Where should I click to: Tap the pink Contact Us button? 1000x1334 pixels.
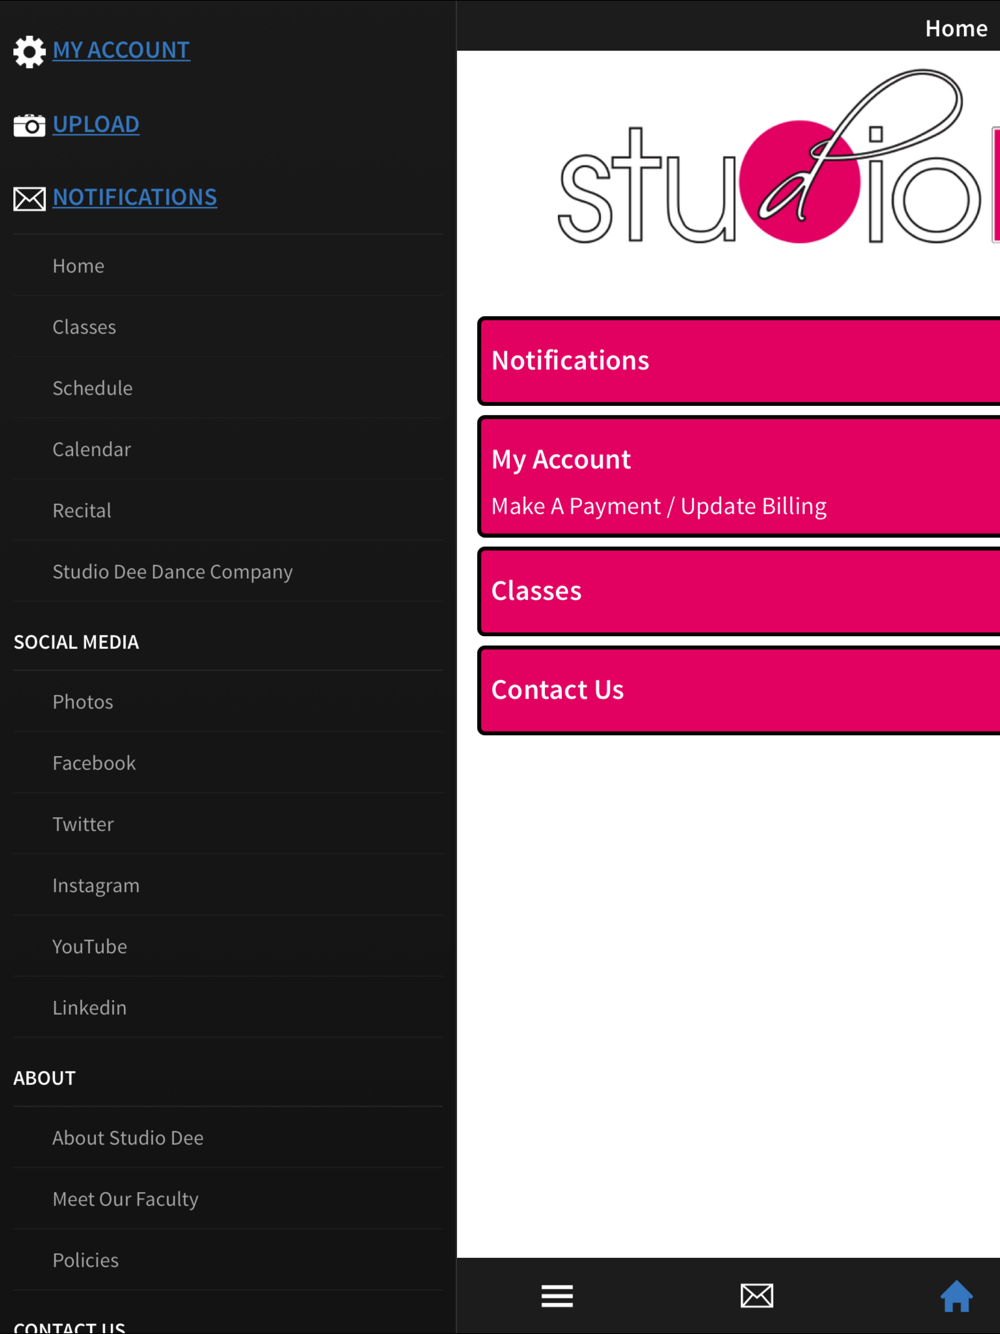739,691
